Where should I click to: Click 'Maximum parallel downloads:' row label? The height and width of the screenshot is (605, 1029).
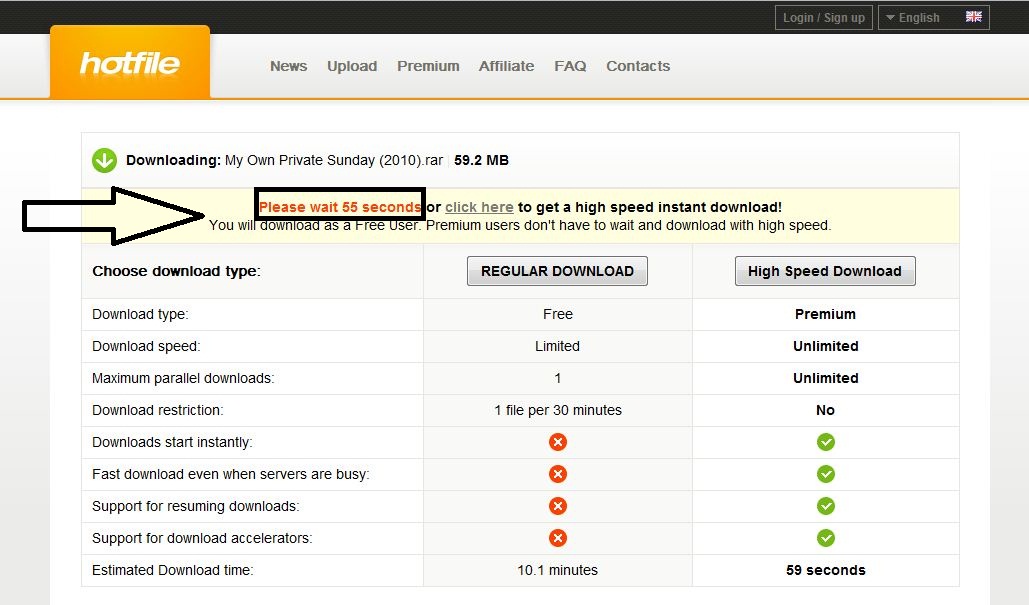pos(183,379)
